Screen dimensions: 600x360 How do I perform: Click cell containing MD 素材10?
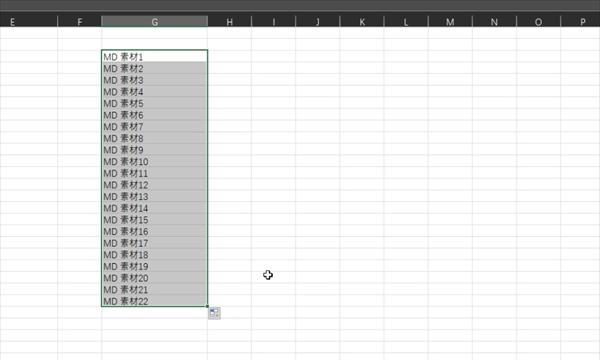click(155, 161)
